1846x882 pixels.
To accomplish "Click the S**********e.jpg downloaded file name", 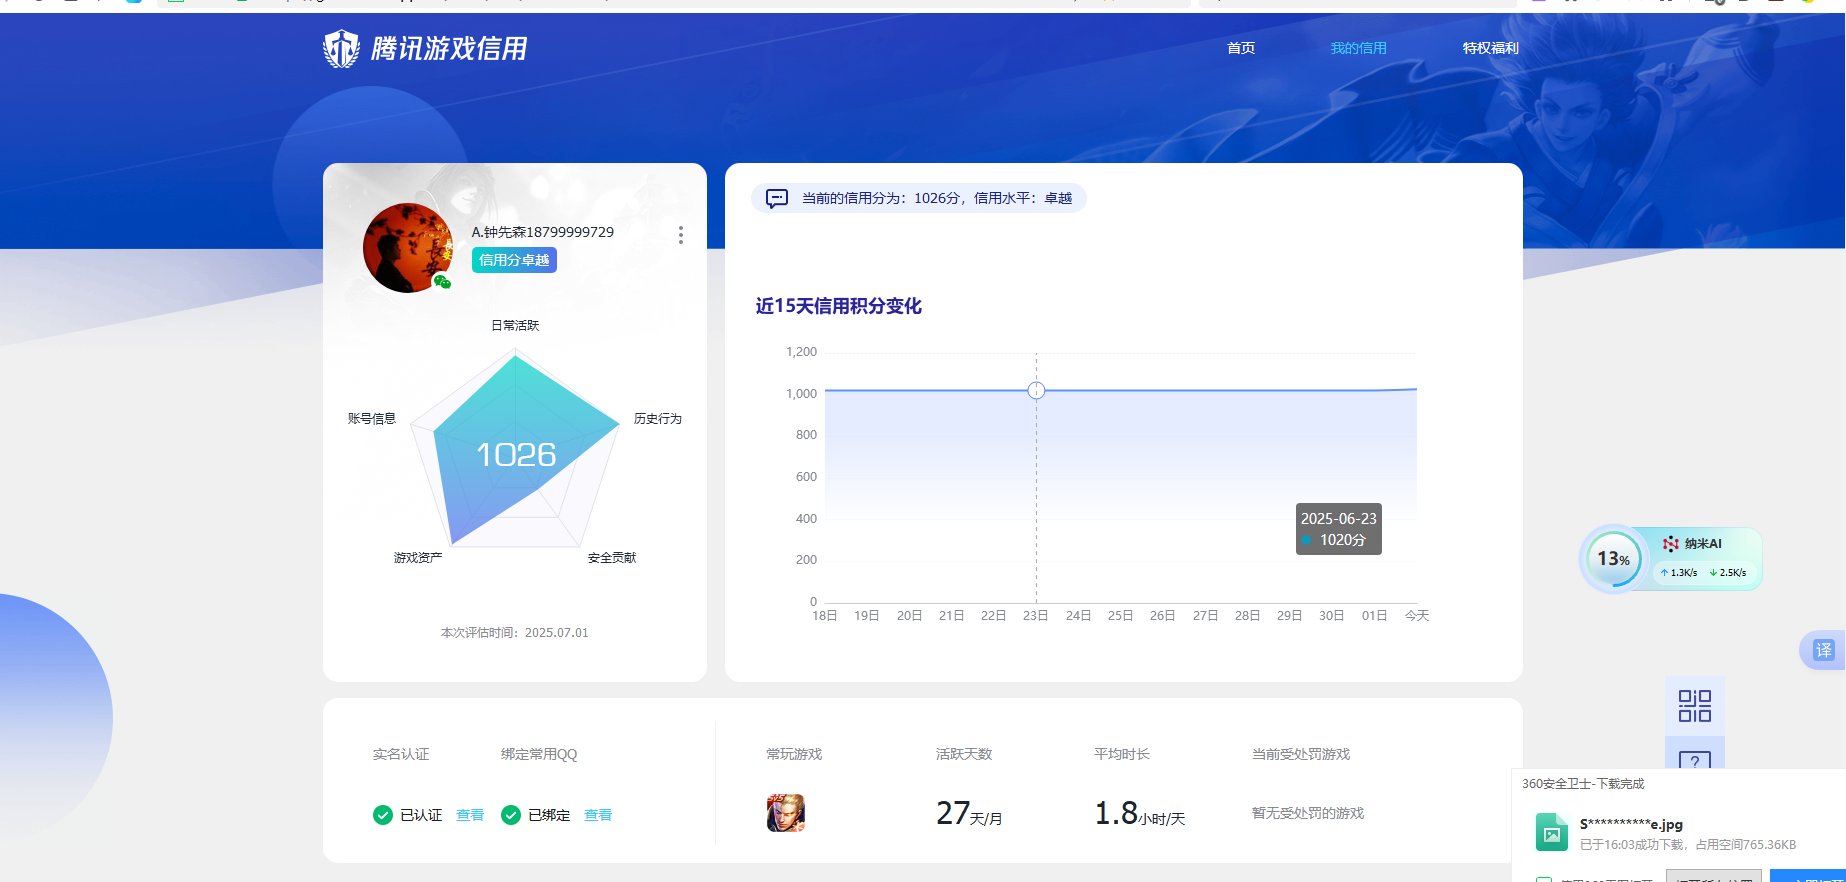I will 1631,824.
